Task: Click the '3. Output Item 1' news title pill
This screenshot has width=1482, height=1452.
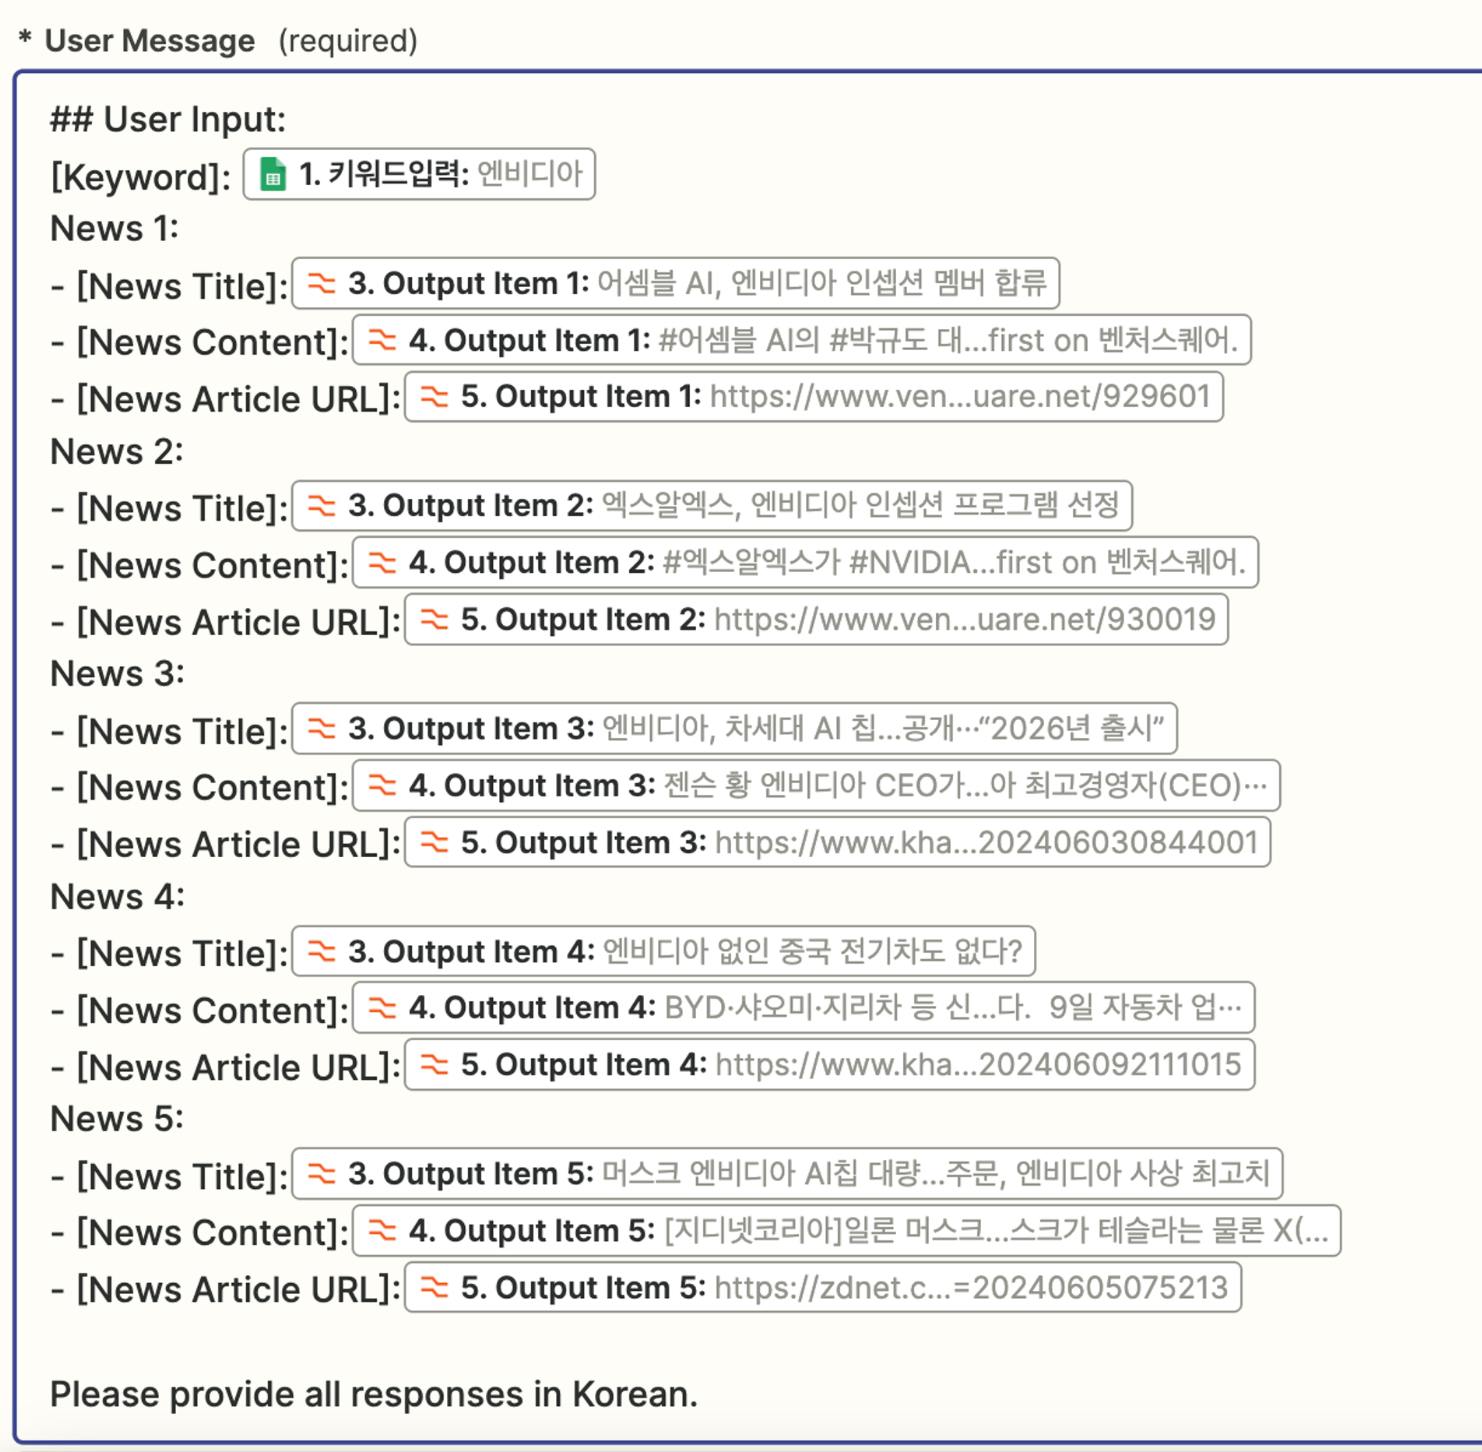Action: click(676, 283)
